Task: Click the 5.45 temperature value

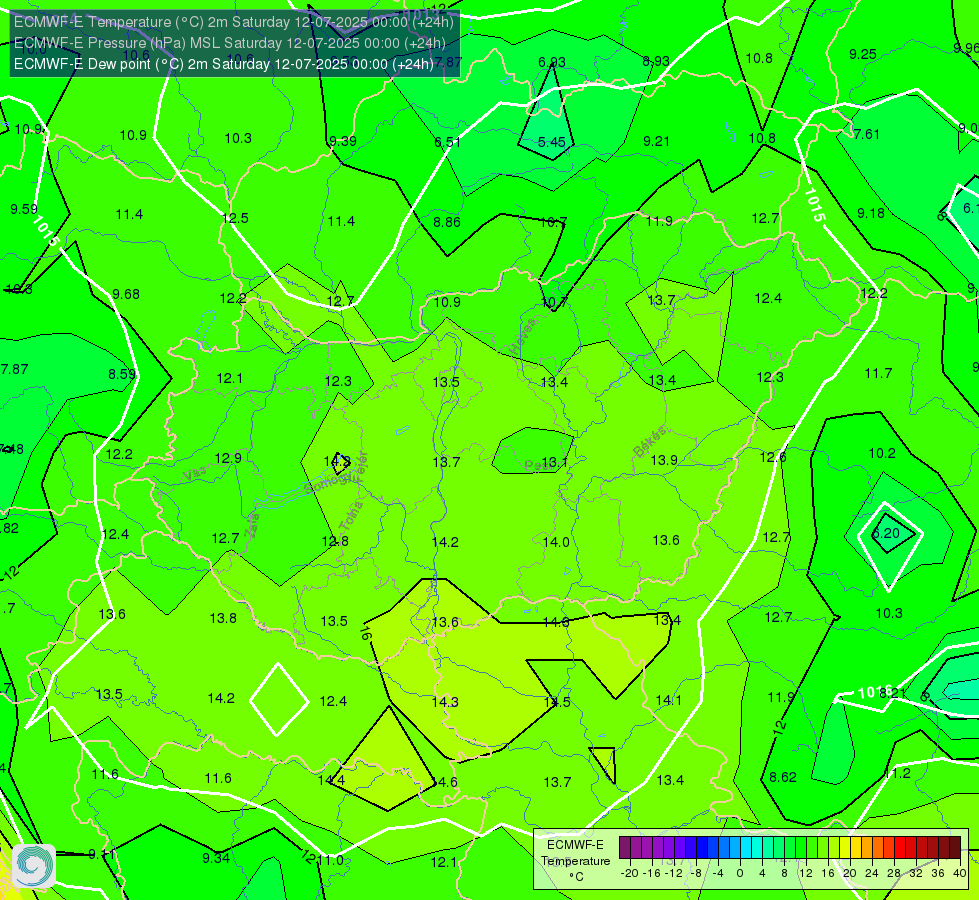Action: point(552,142)
